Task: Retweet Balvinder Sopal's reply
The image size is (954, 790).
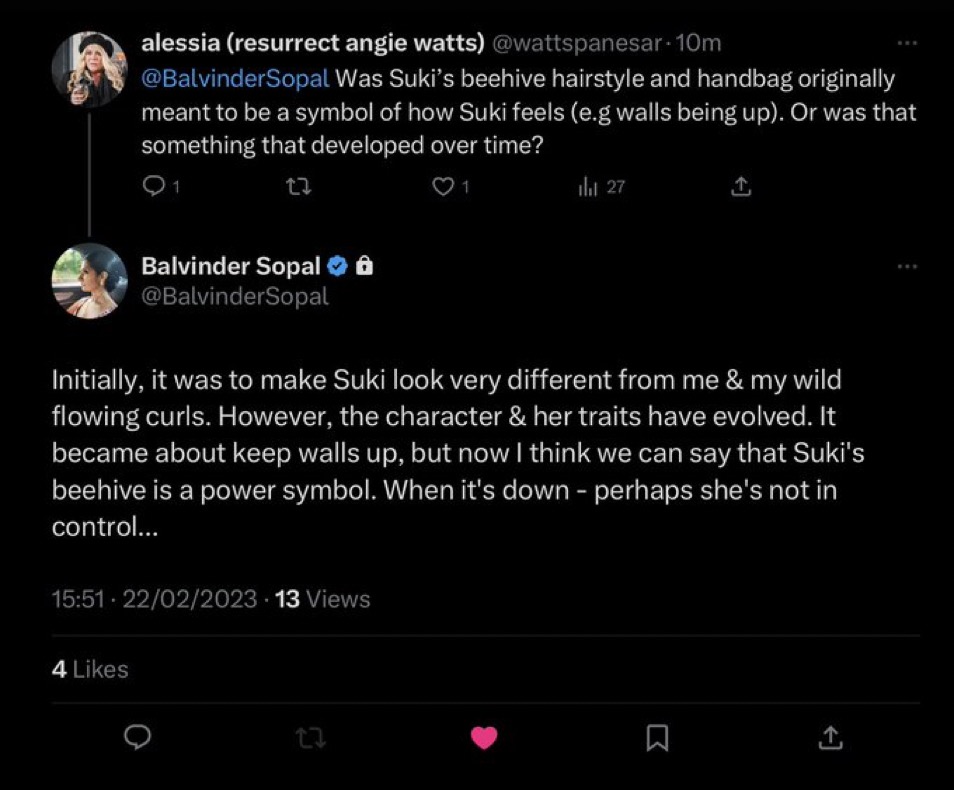Action: tap(312, 737)
